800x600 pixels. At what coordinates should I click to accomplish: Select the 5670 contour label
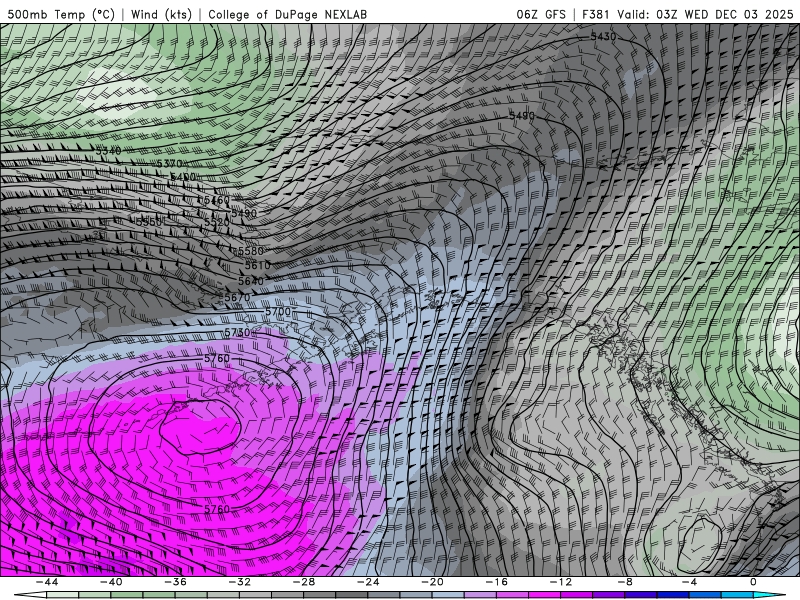pos(237,297)
